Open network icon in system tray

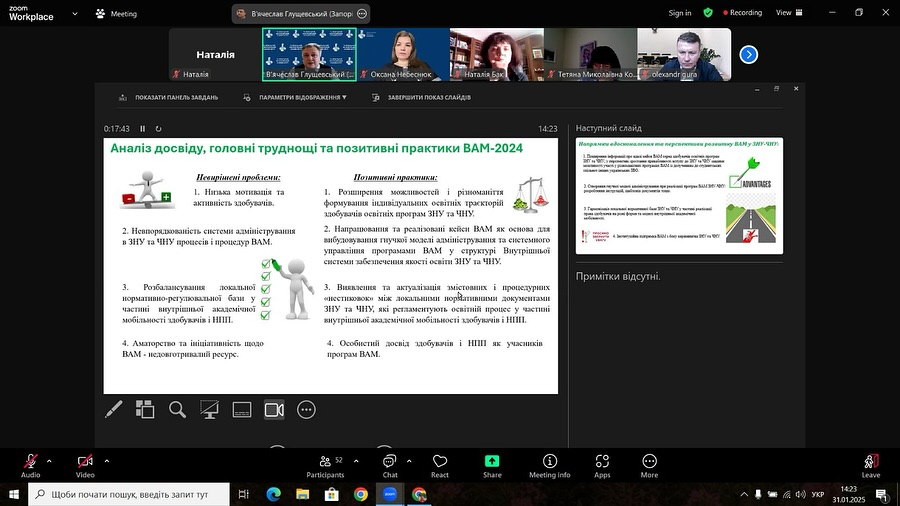point(786,494)
